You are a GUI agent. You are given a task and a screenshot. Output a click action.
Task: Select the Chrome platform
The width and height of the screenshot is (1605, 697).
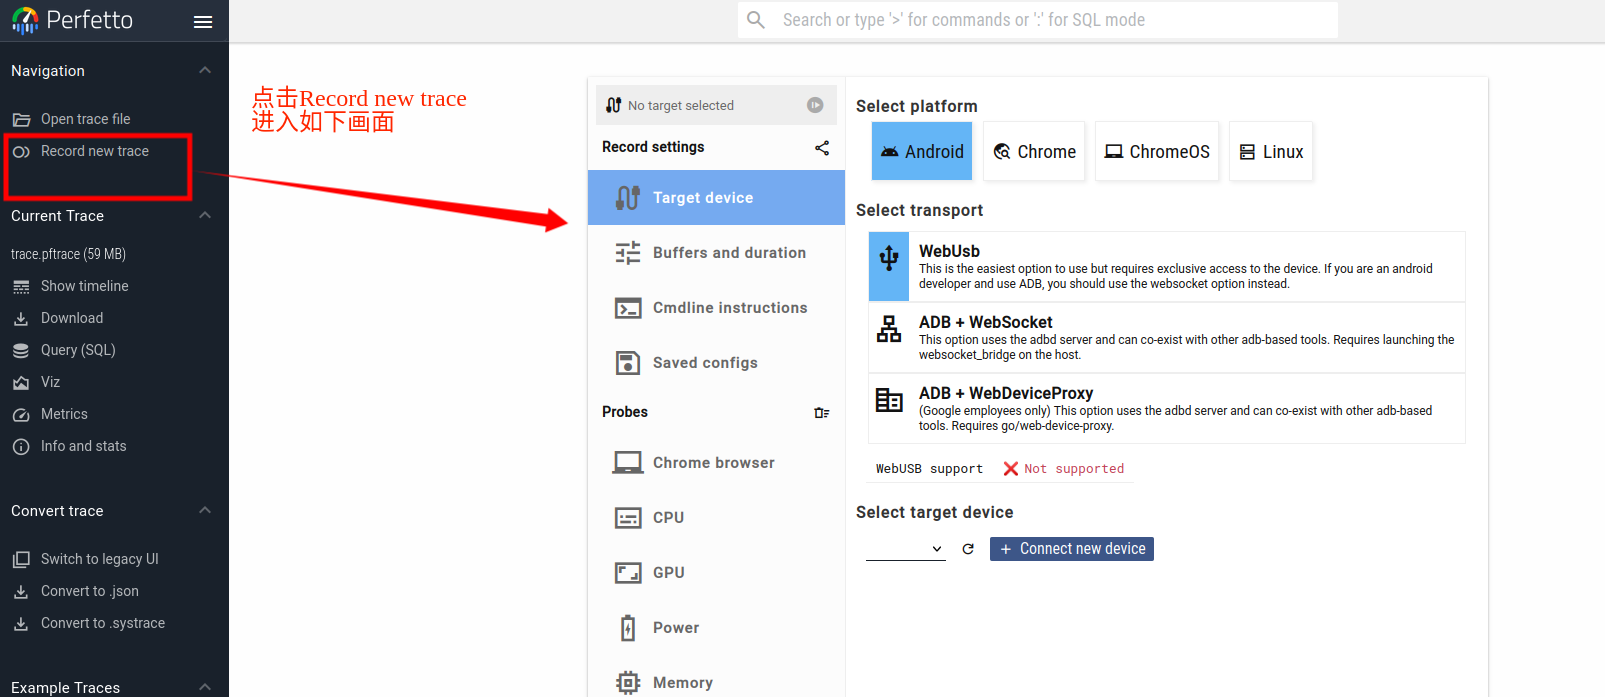pos(1034,151)
